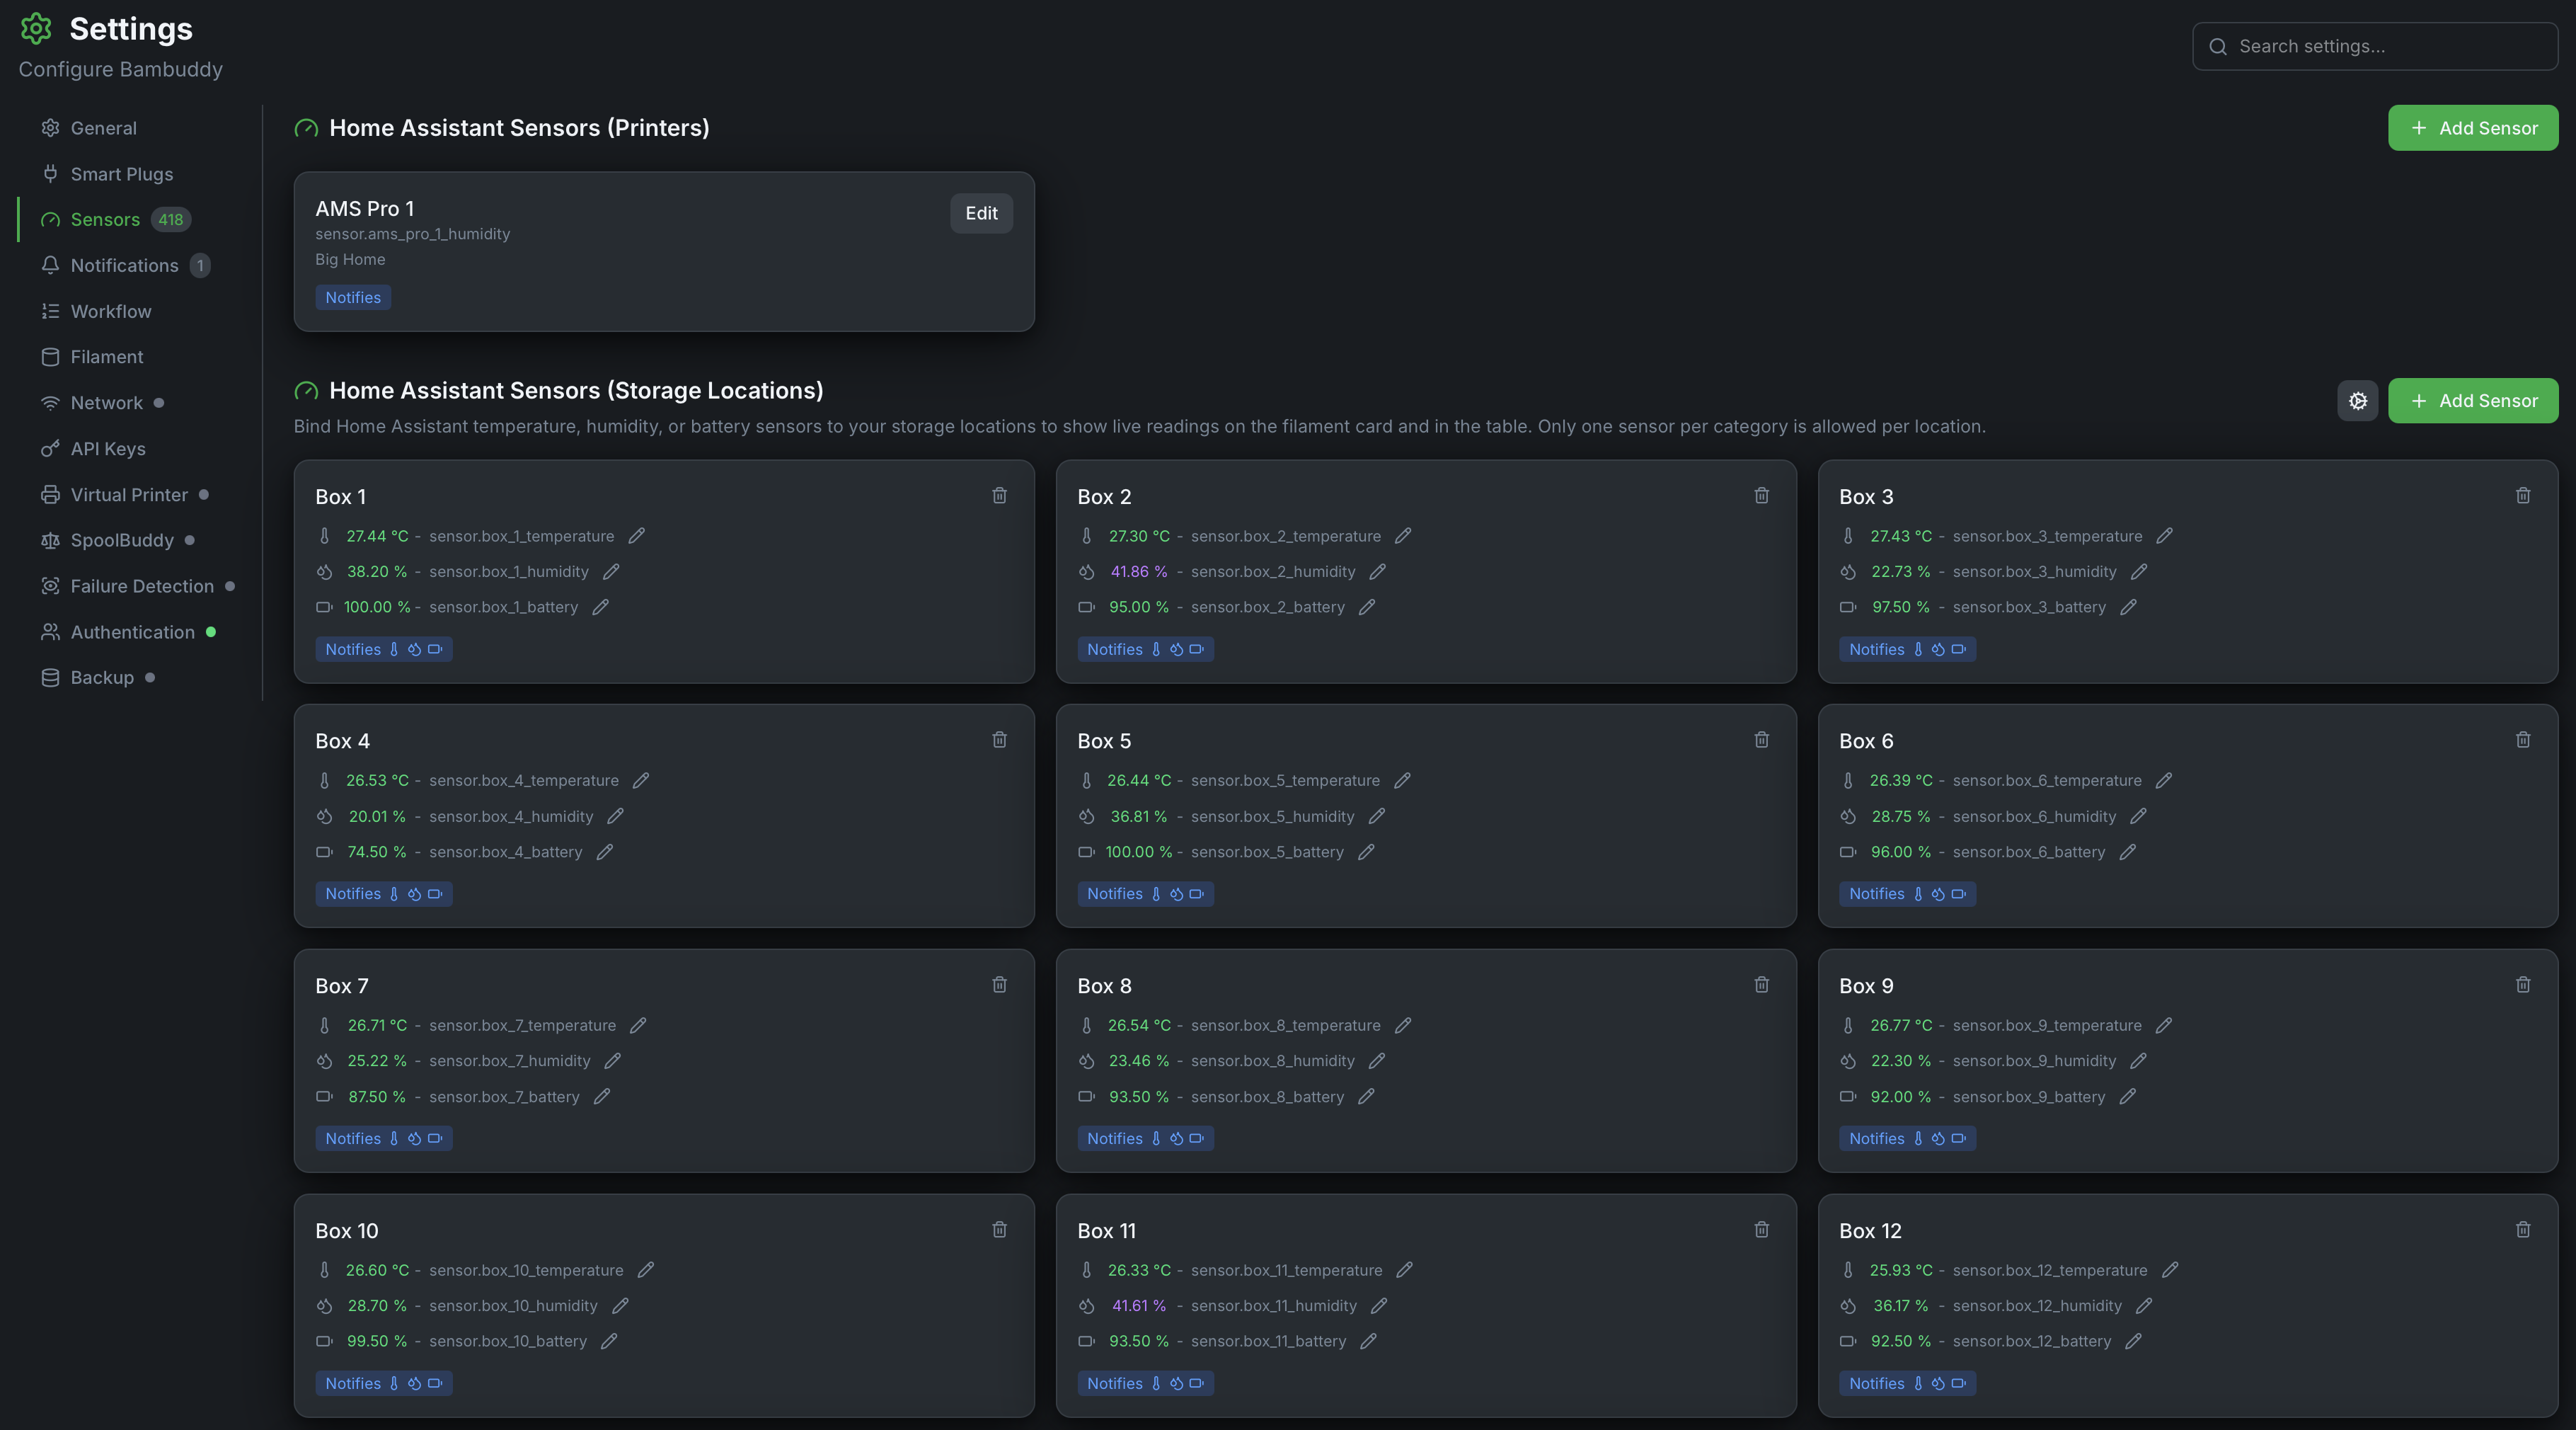Delete Box 7 sensor binding
The height and width of the screenshot is (1430, 2576).
tap(999, 984)
